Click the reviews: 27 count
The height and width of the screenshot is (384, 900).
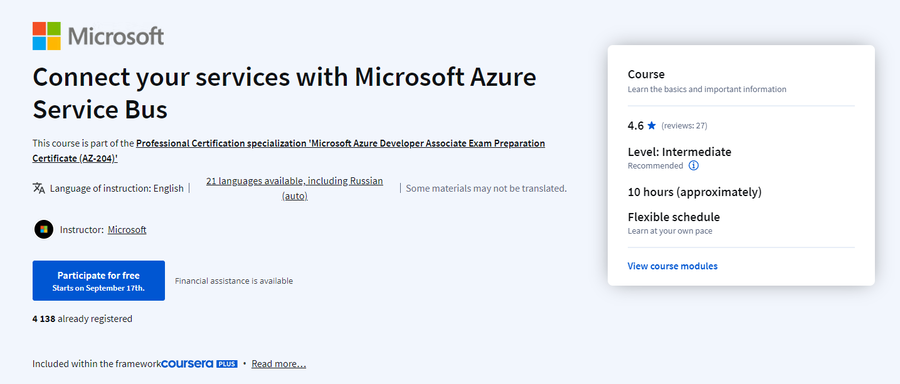(684, 126)
